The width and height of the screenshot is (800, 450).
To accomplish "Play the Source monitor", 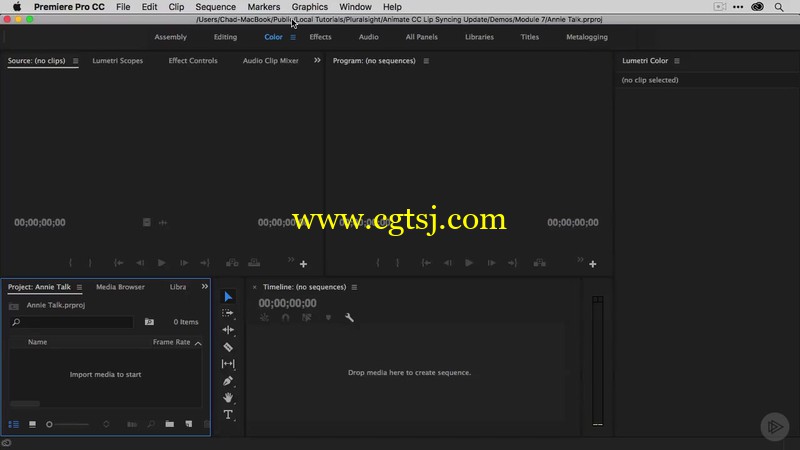I will coord(161,263).
